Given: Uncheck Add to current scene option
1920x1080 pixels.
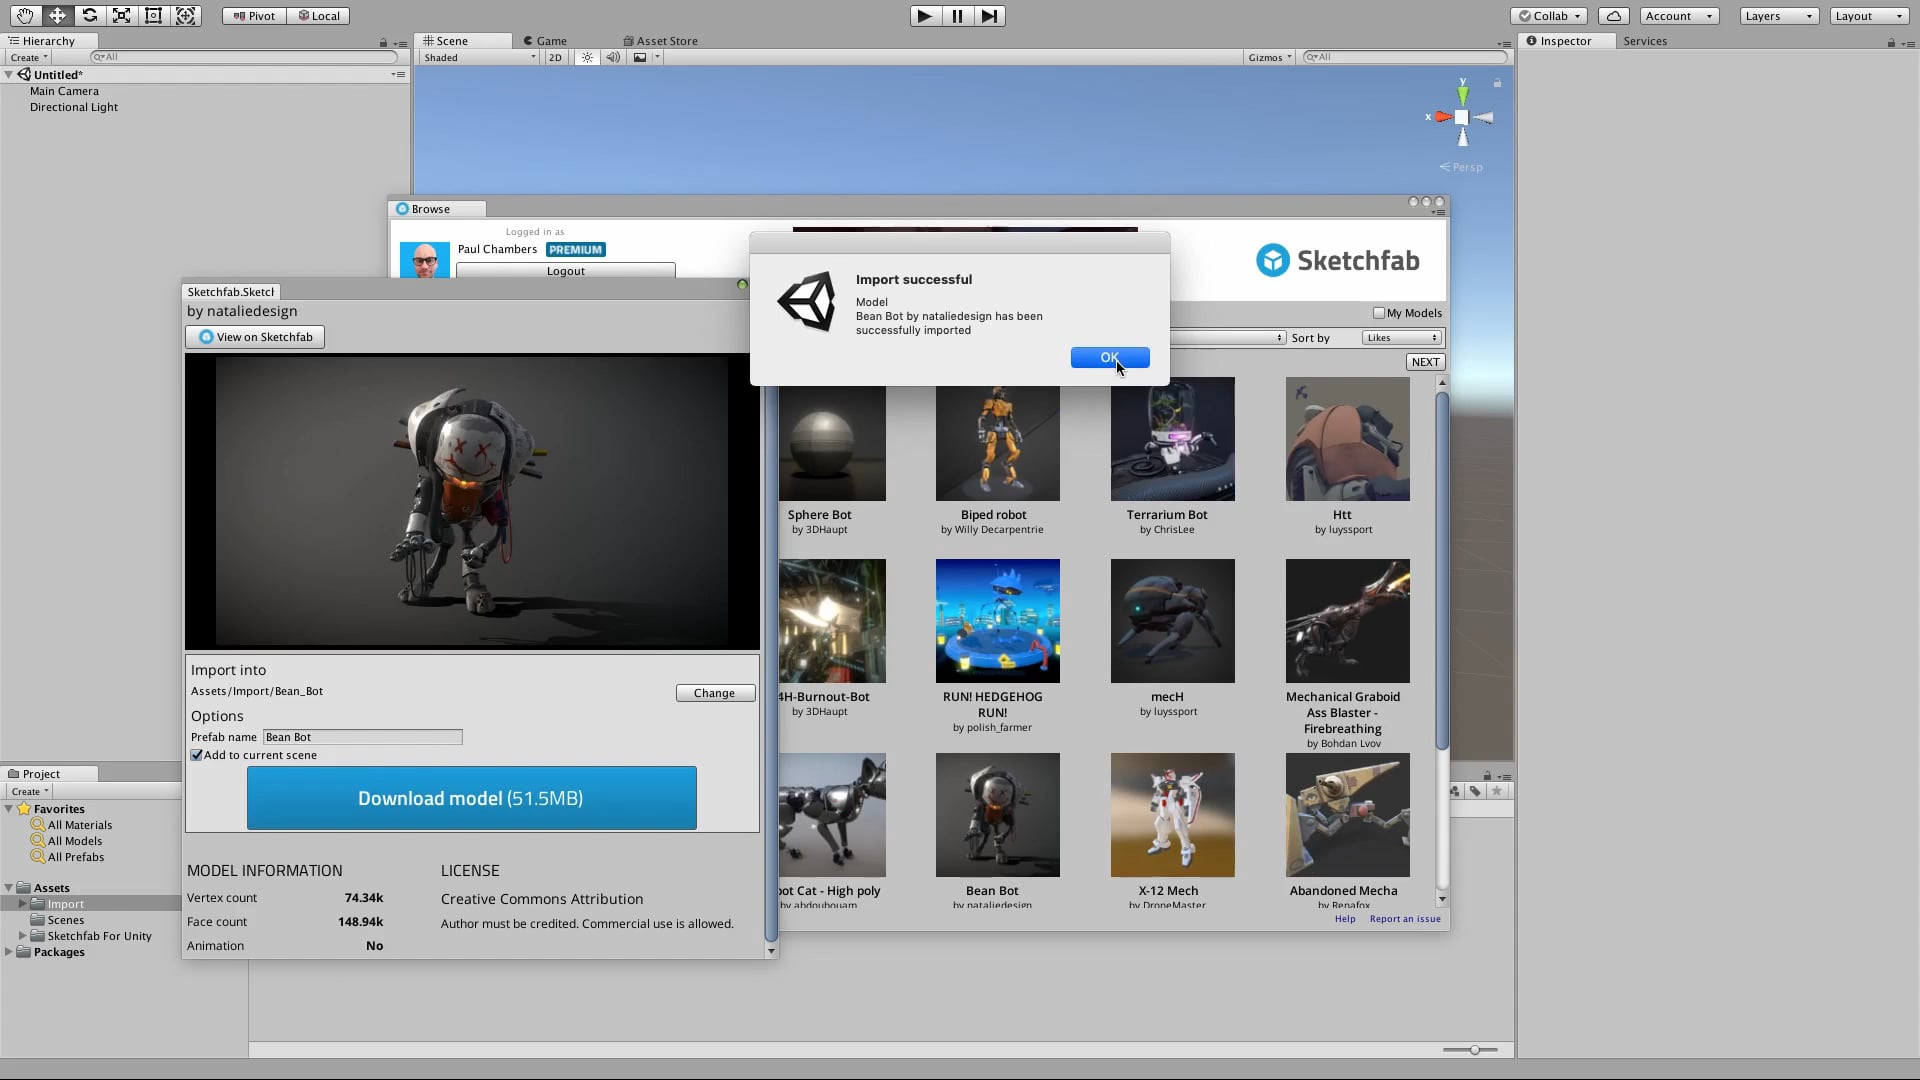Looking at the screenshot, I should tap(196, 755).
